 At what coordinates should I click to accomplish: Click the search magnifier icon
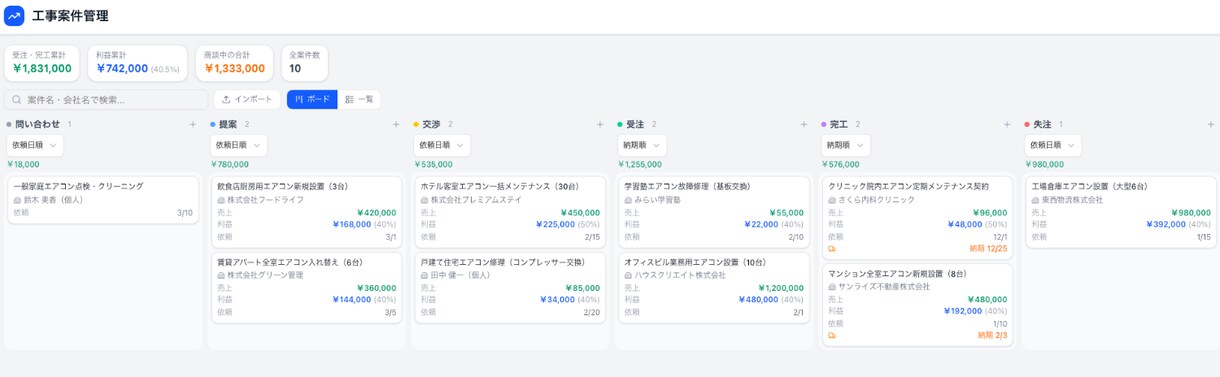[x=18, y=99]
